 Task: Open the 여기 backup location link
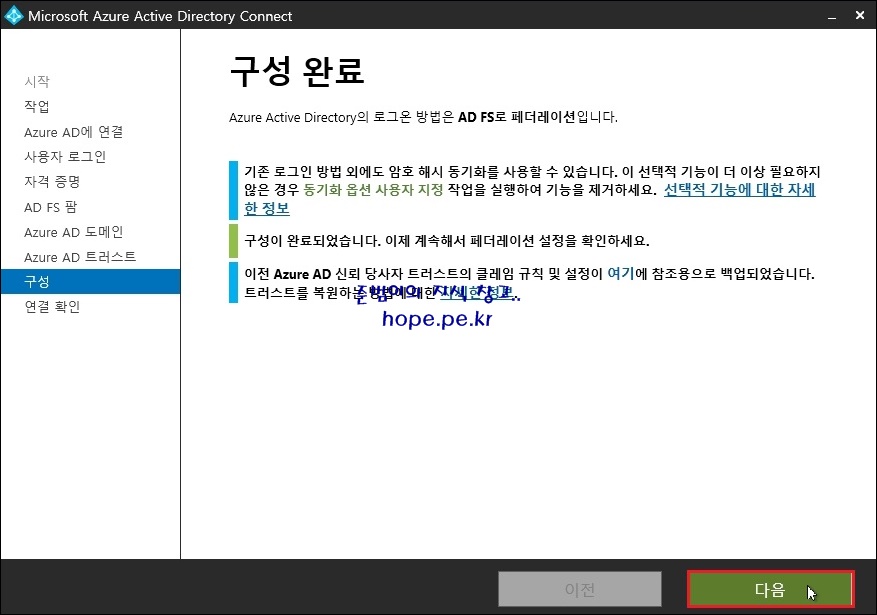tap(621, 274)
